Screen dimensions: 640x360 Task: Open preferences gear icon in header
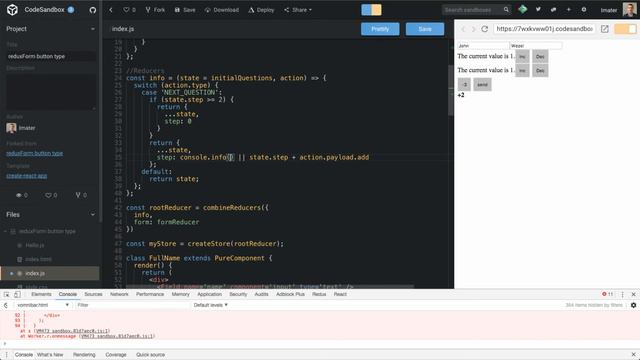point(584,9)
